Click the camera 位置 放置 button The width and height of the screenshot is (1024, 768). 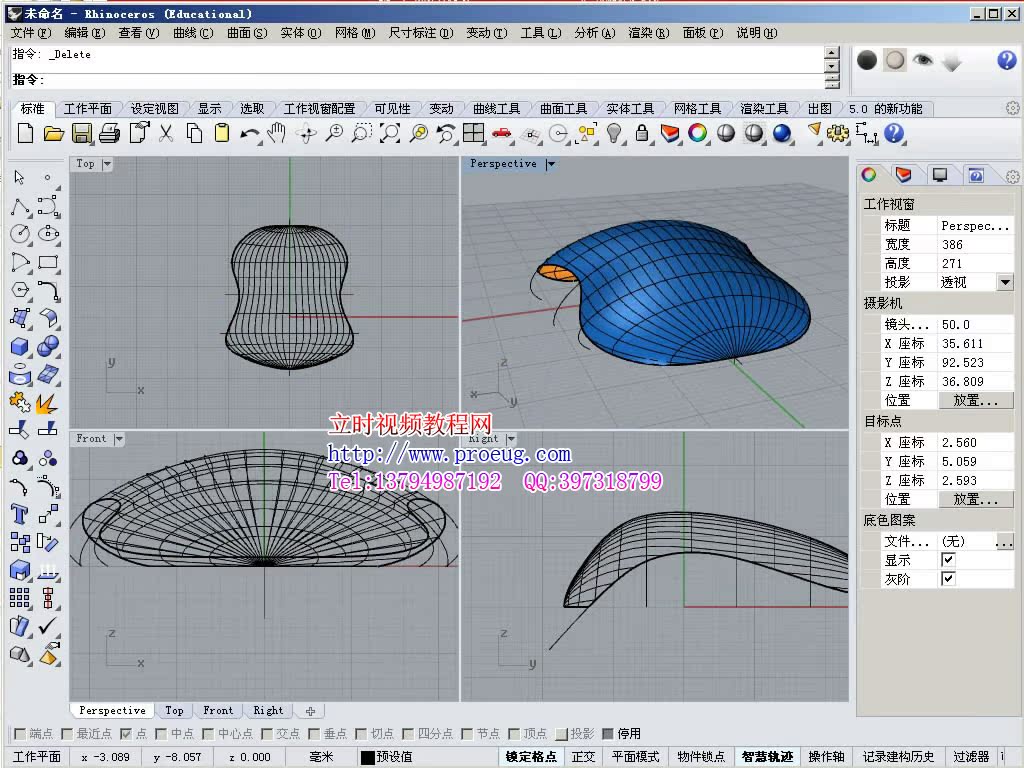(x=976, y=400)
